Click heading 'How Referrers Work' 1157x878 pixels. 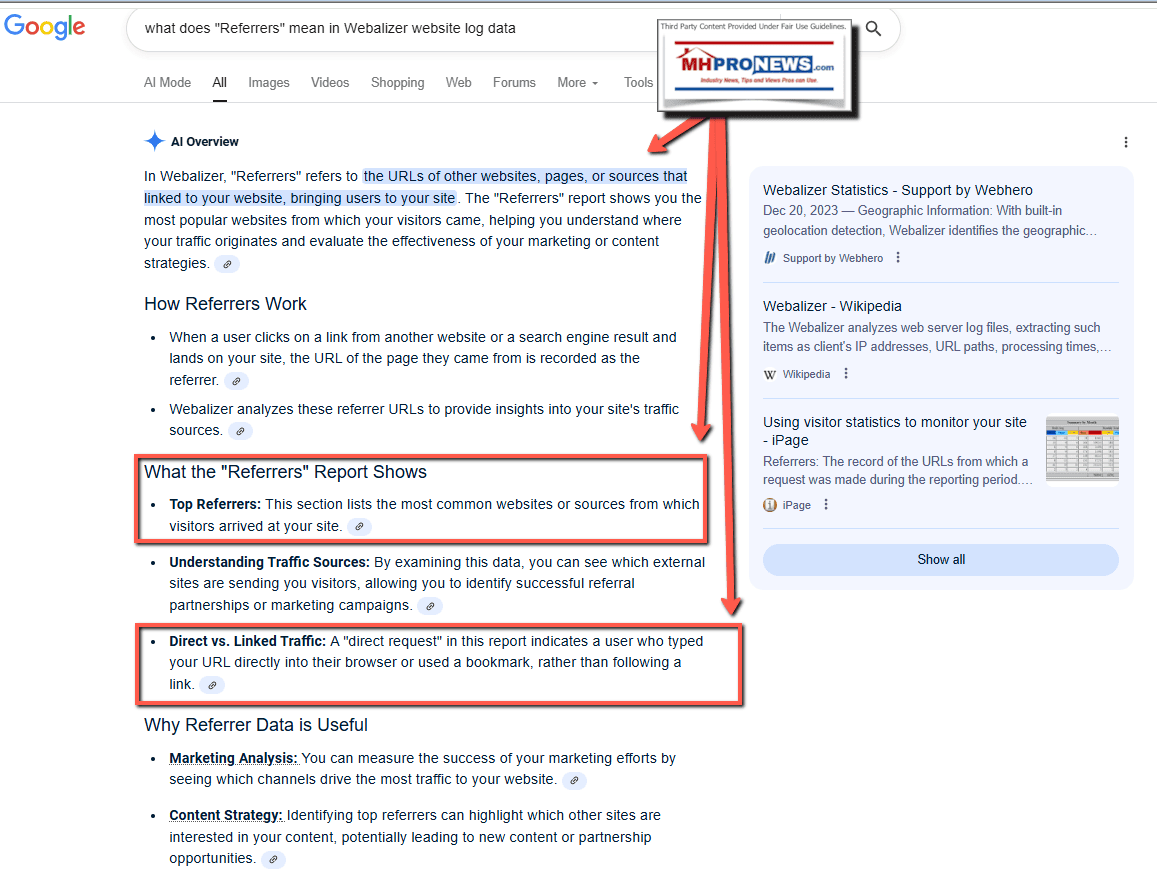[225, 304]
